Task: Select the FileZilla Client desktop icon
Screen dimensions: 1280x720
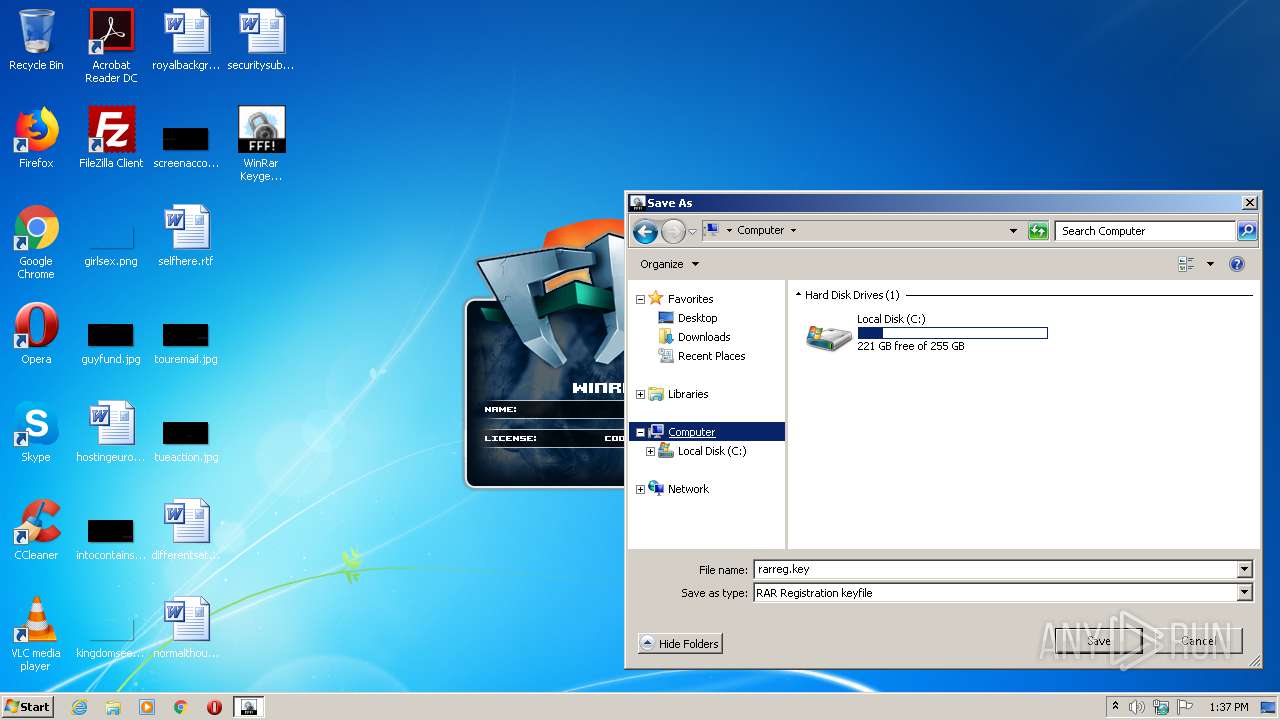Action: (x=111, y=138)
